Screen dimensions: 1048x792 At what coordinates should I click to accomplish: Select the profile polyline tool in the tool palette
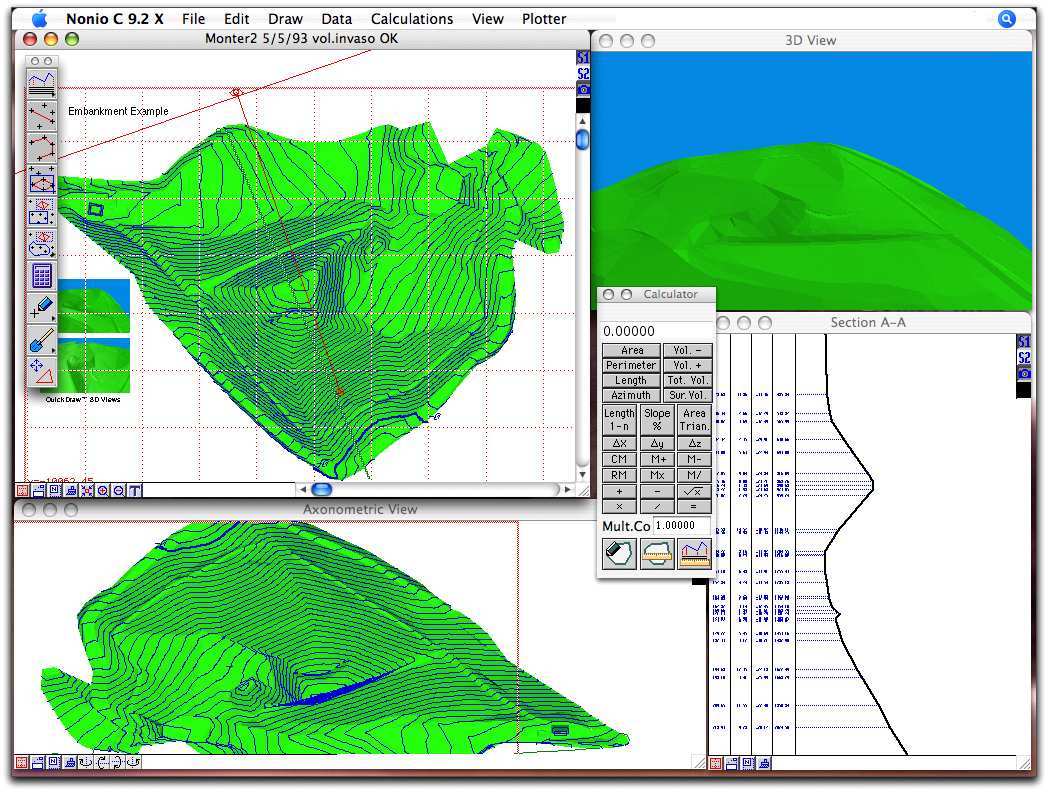pyautogui.click(x=41, y=83)
